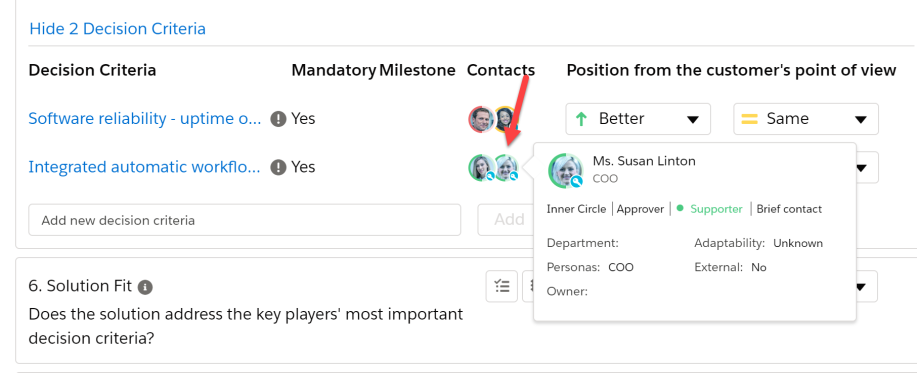Click the Add new decision criteria field
This screenshot has height=373, width=917.
tap(244, 220)
